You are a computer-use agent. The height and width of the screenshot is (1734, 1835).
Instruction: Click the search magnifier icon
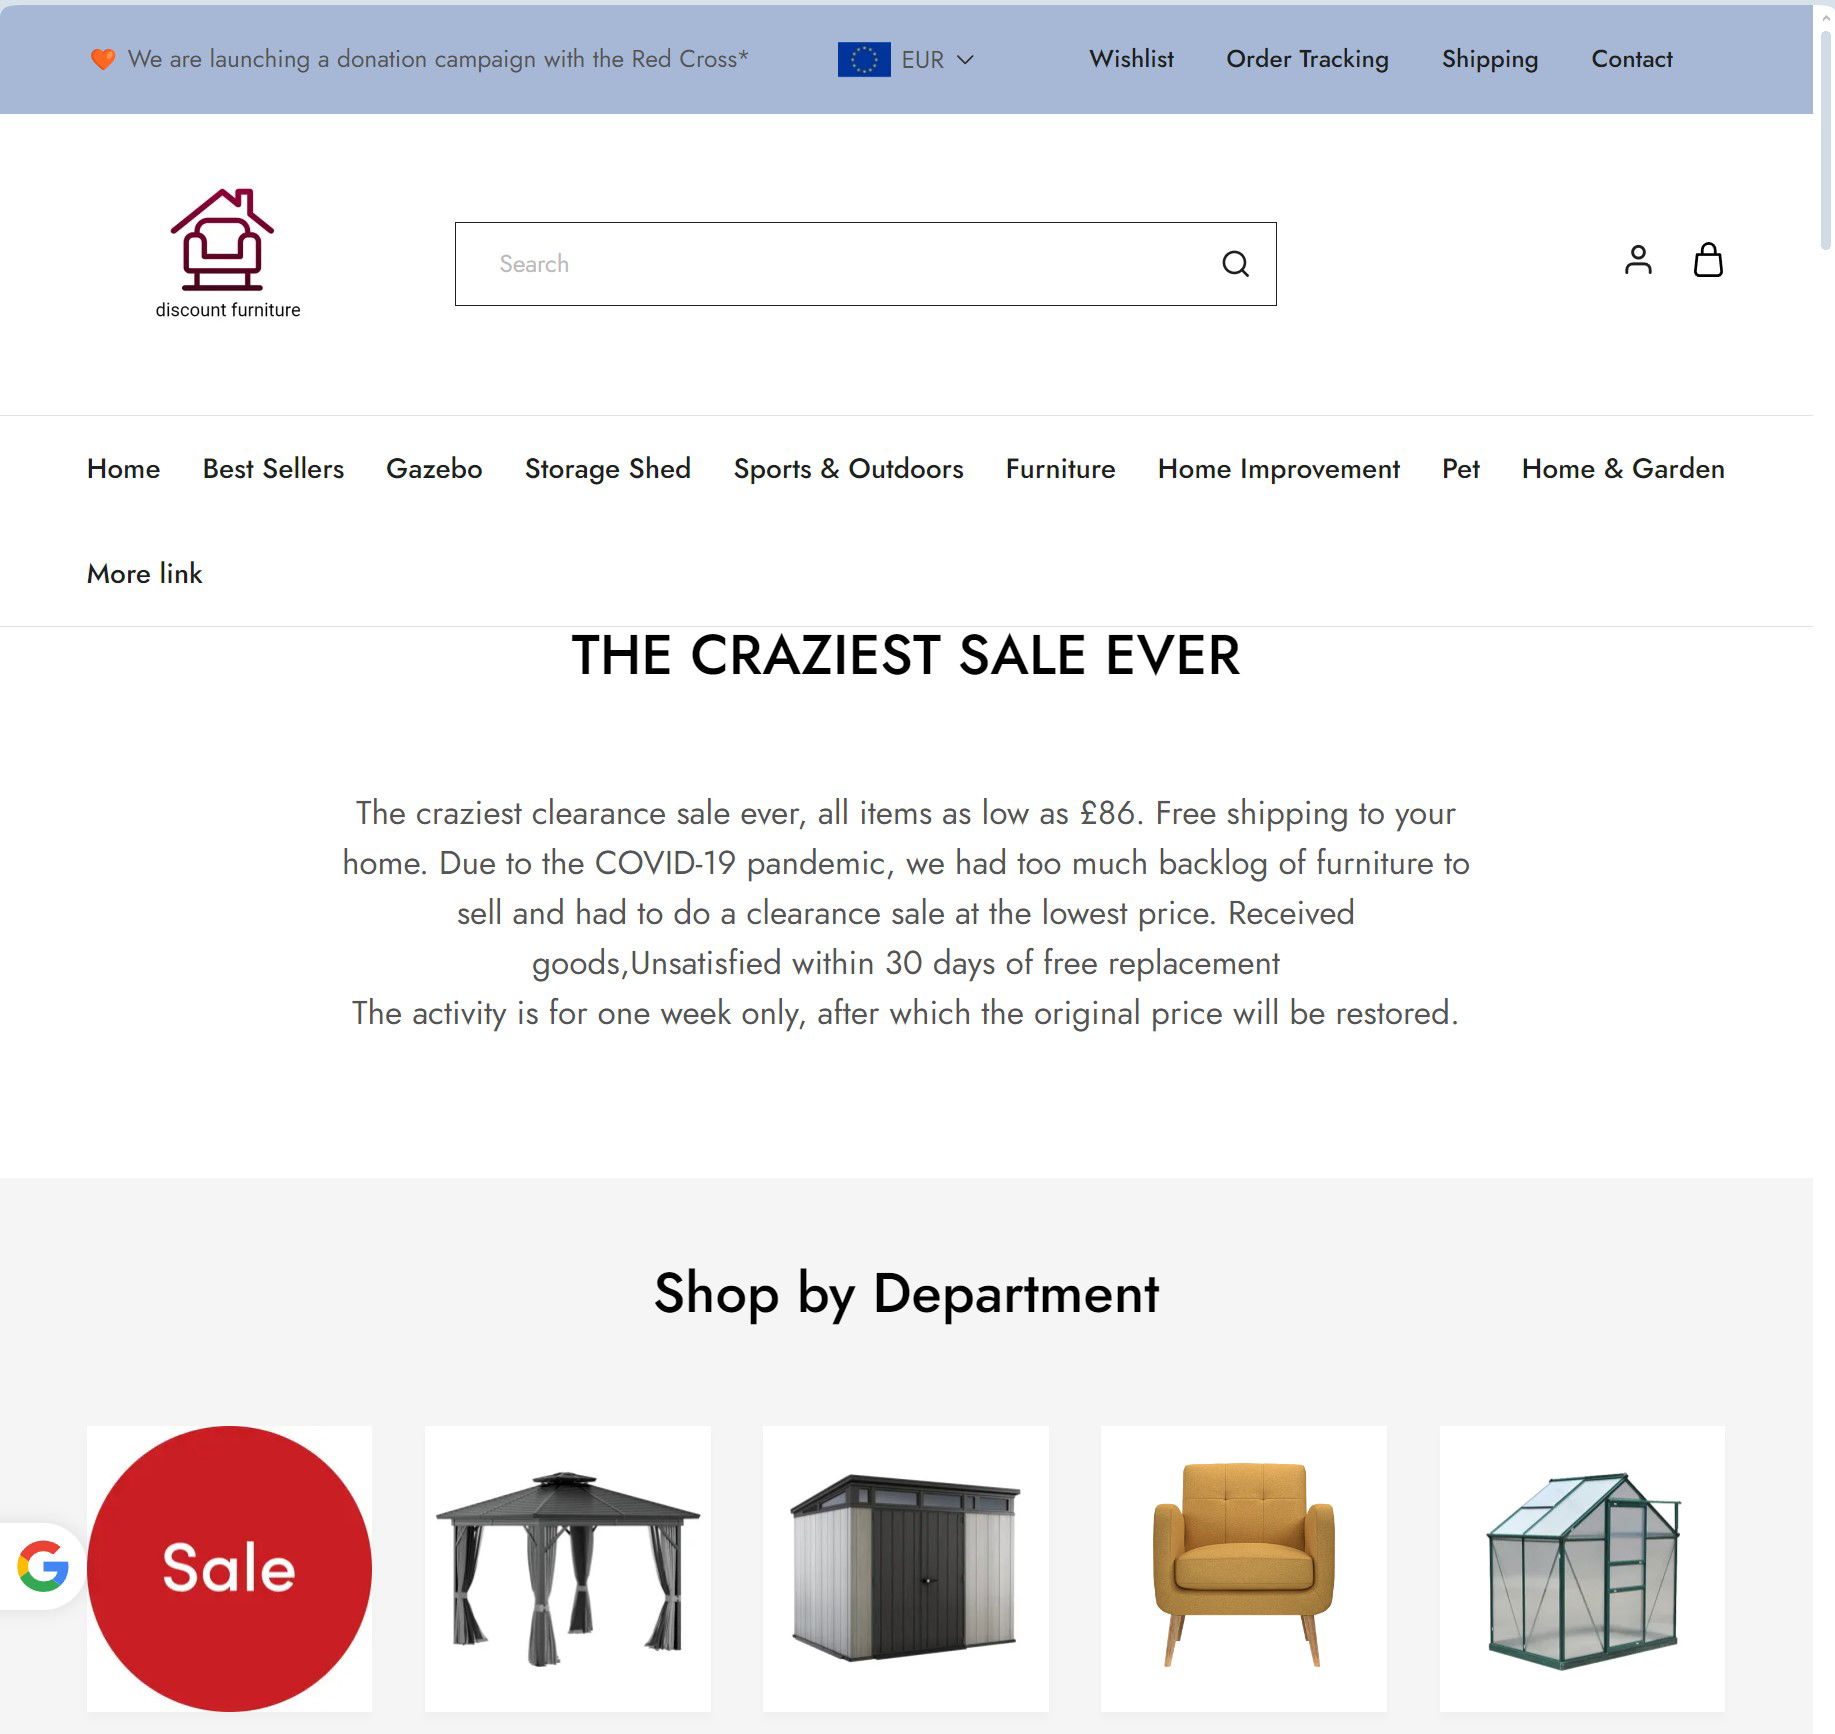[x=1235, y=264]
